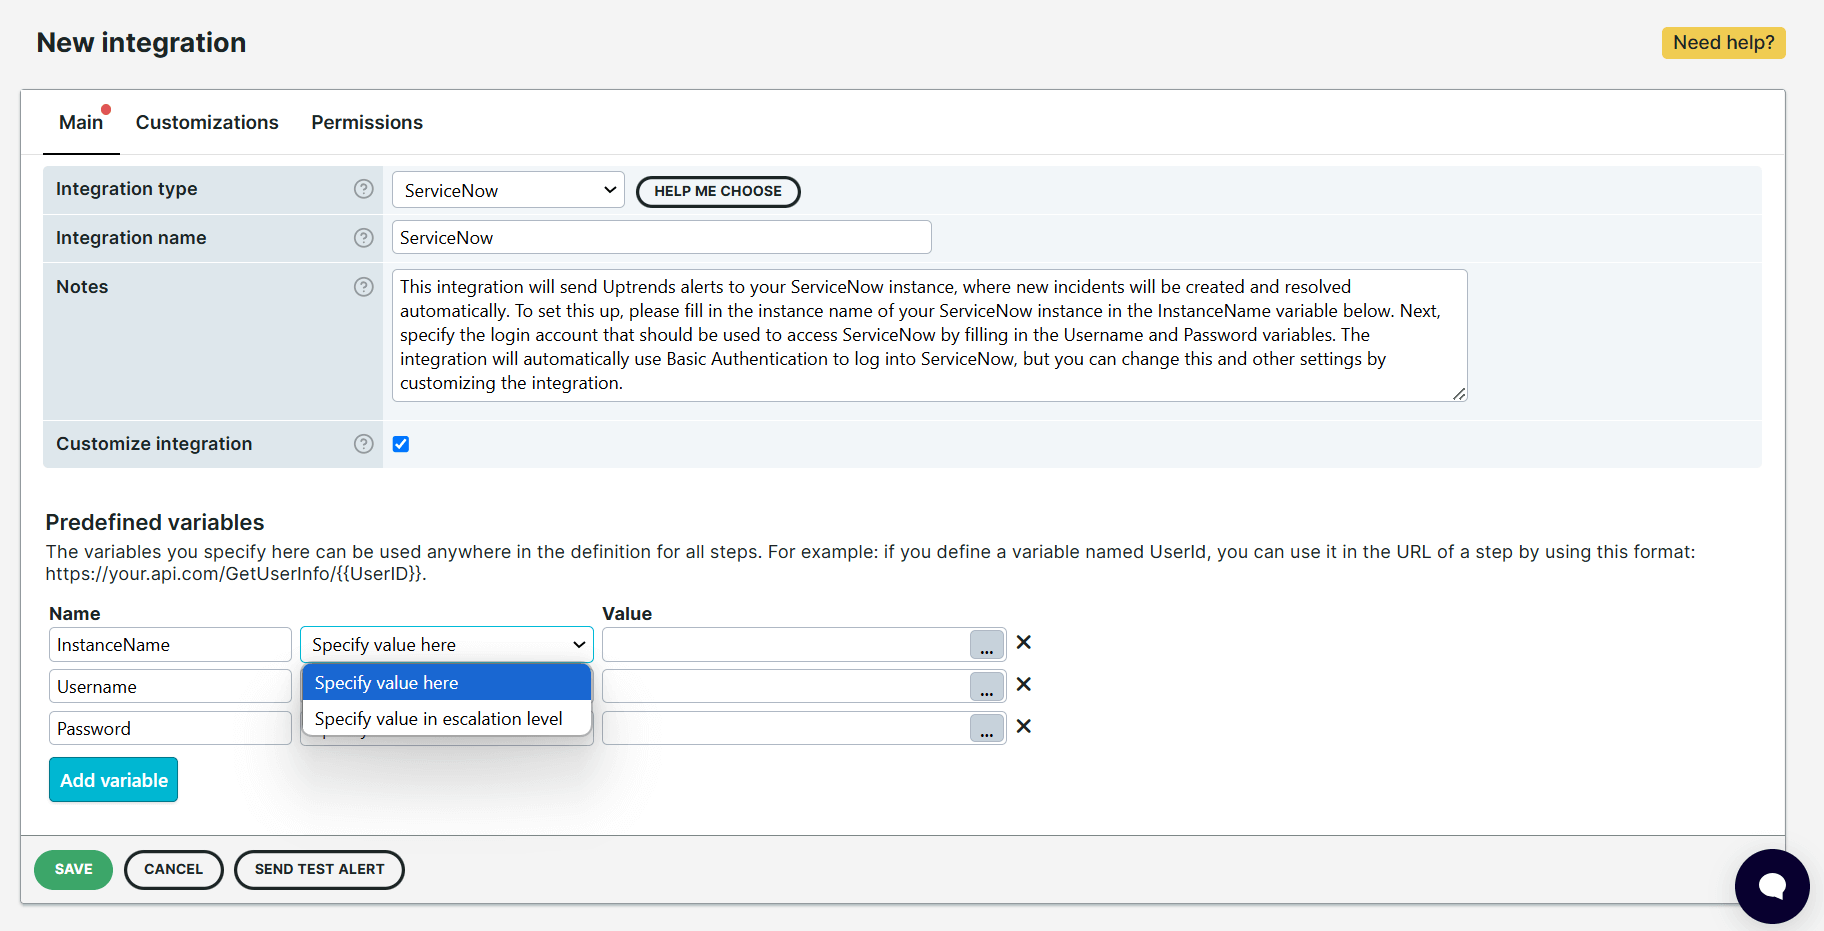Cancel the integration setup

(x=174, y=869)
